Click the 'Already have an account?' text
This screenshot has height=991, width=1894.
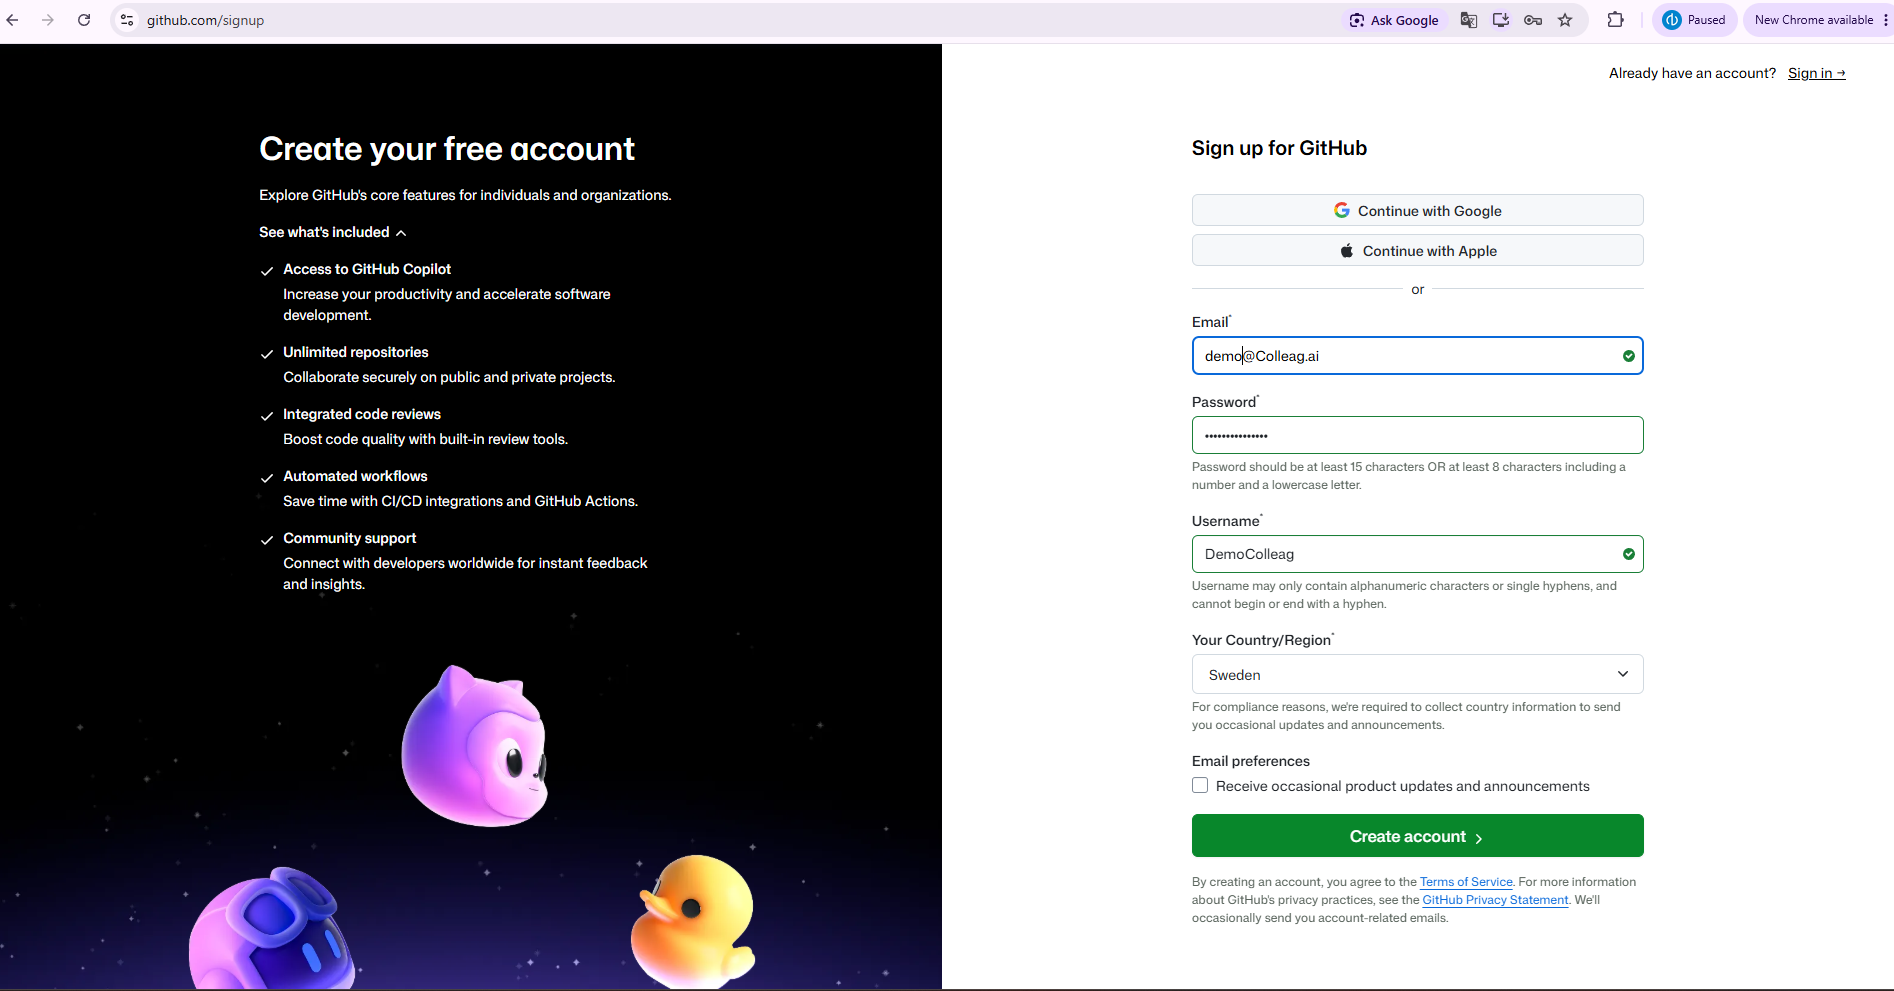coord(1692,73)
